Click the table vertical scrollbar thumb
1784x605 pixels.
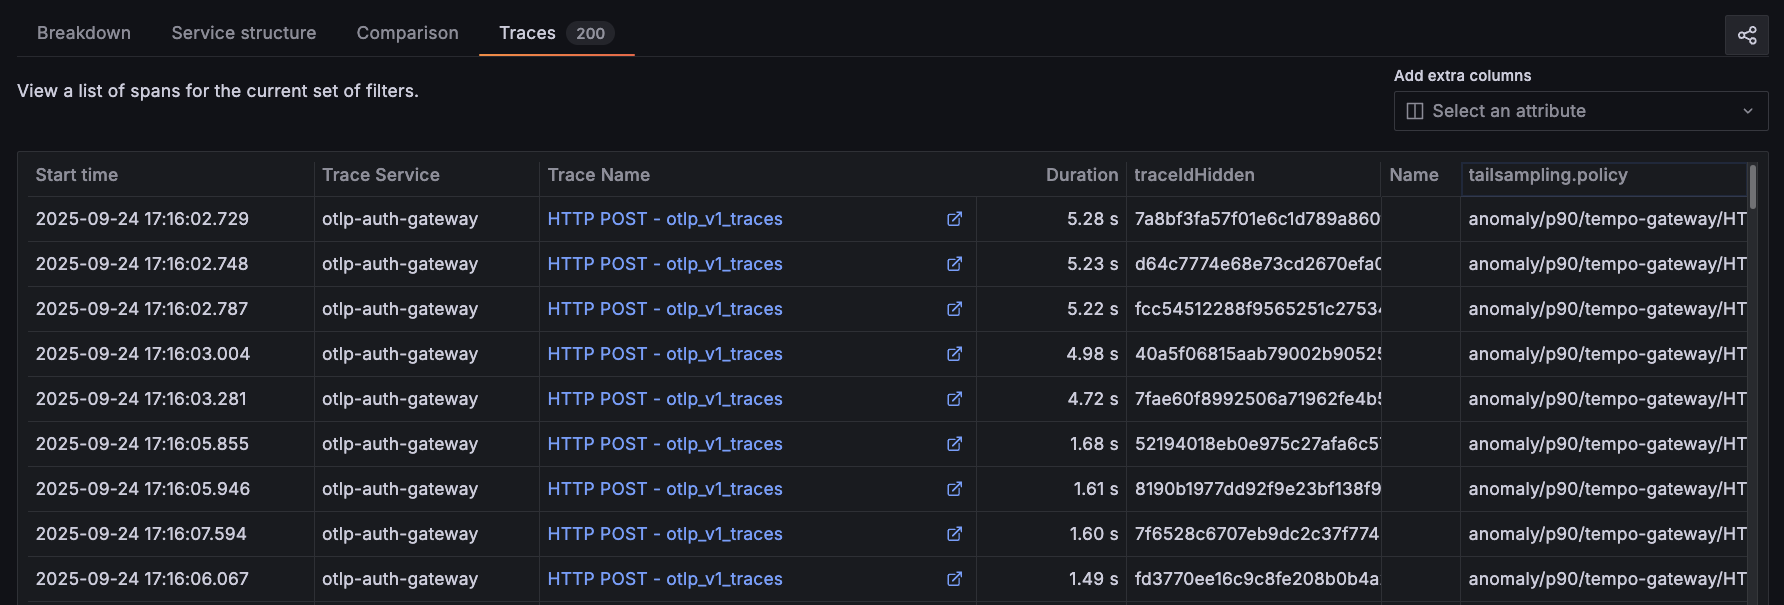[x=1752, y=187]
